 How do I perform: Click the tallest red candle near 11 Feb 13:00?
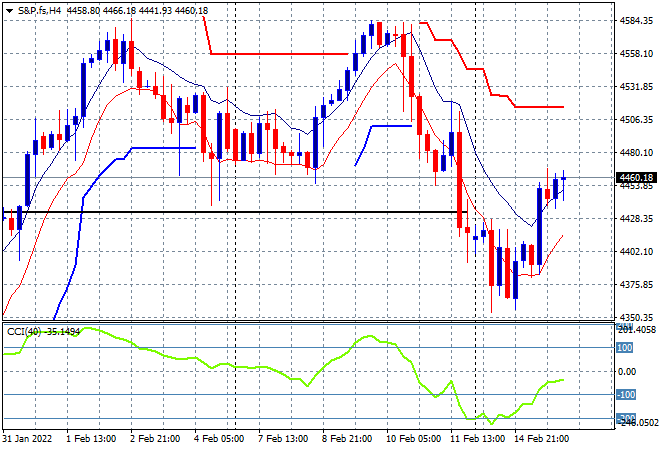(x=459, y=180)
